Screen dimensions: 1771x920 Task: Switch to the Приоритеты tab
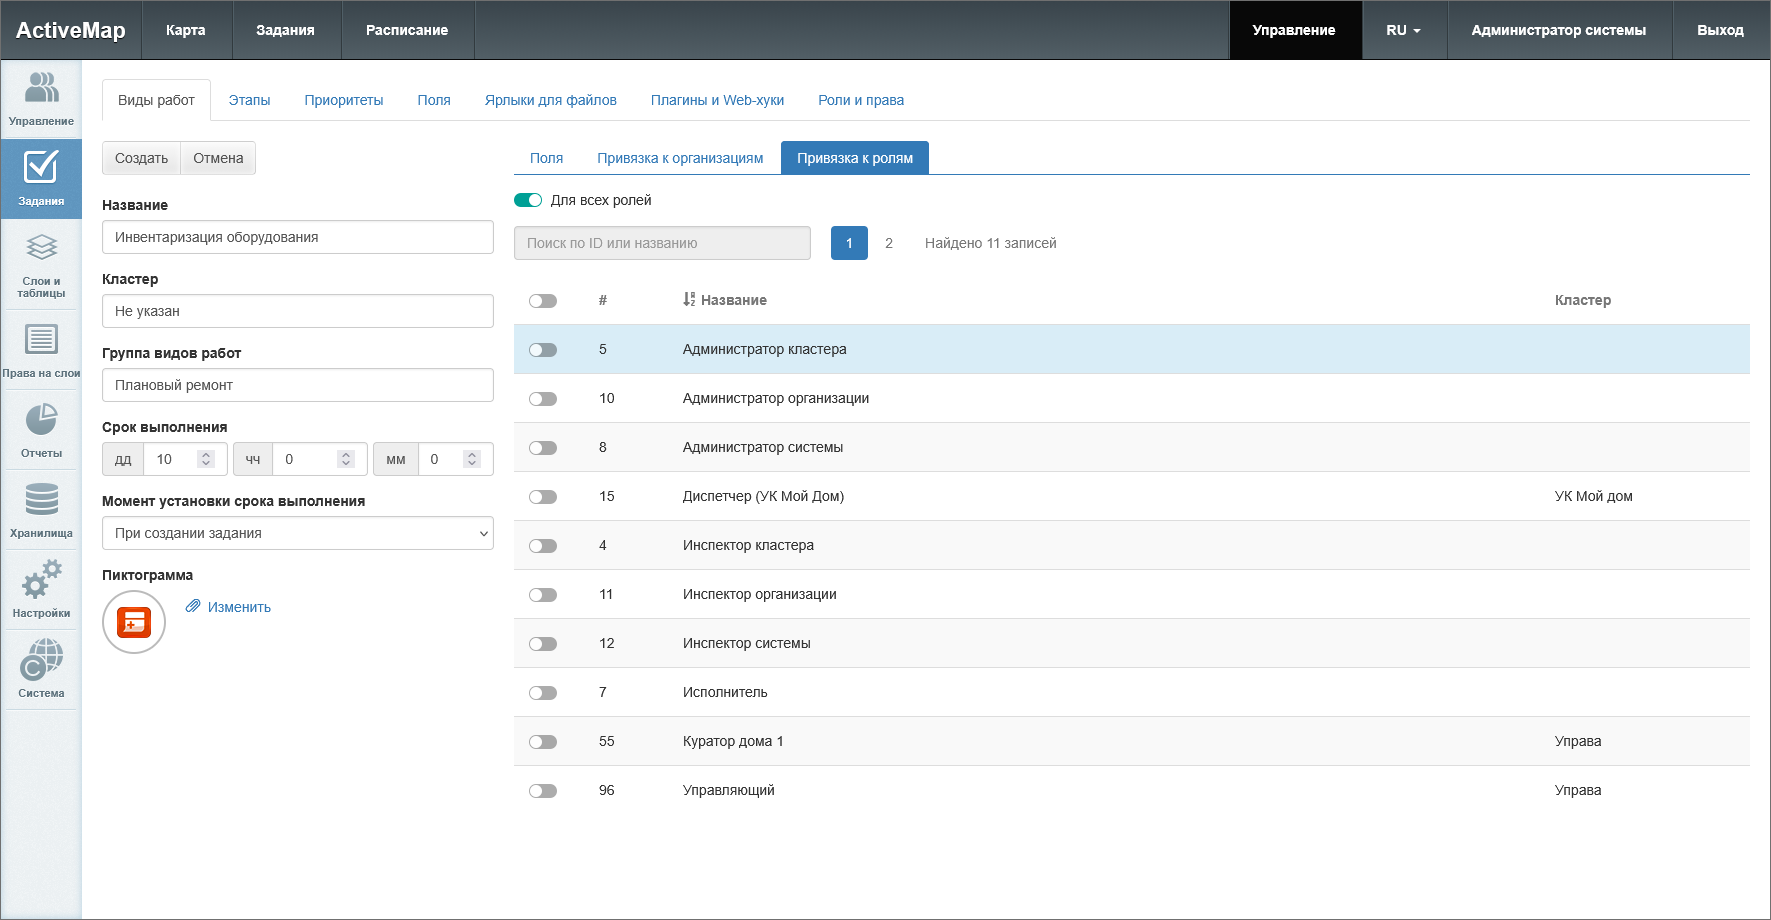pyautogui.click(x=343, y=100)
